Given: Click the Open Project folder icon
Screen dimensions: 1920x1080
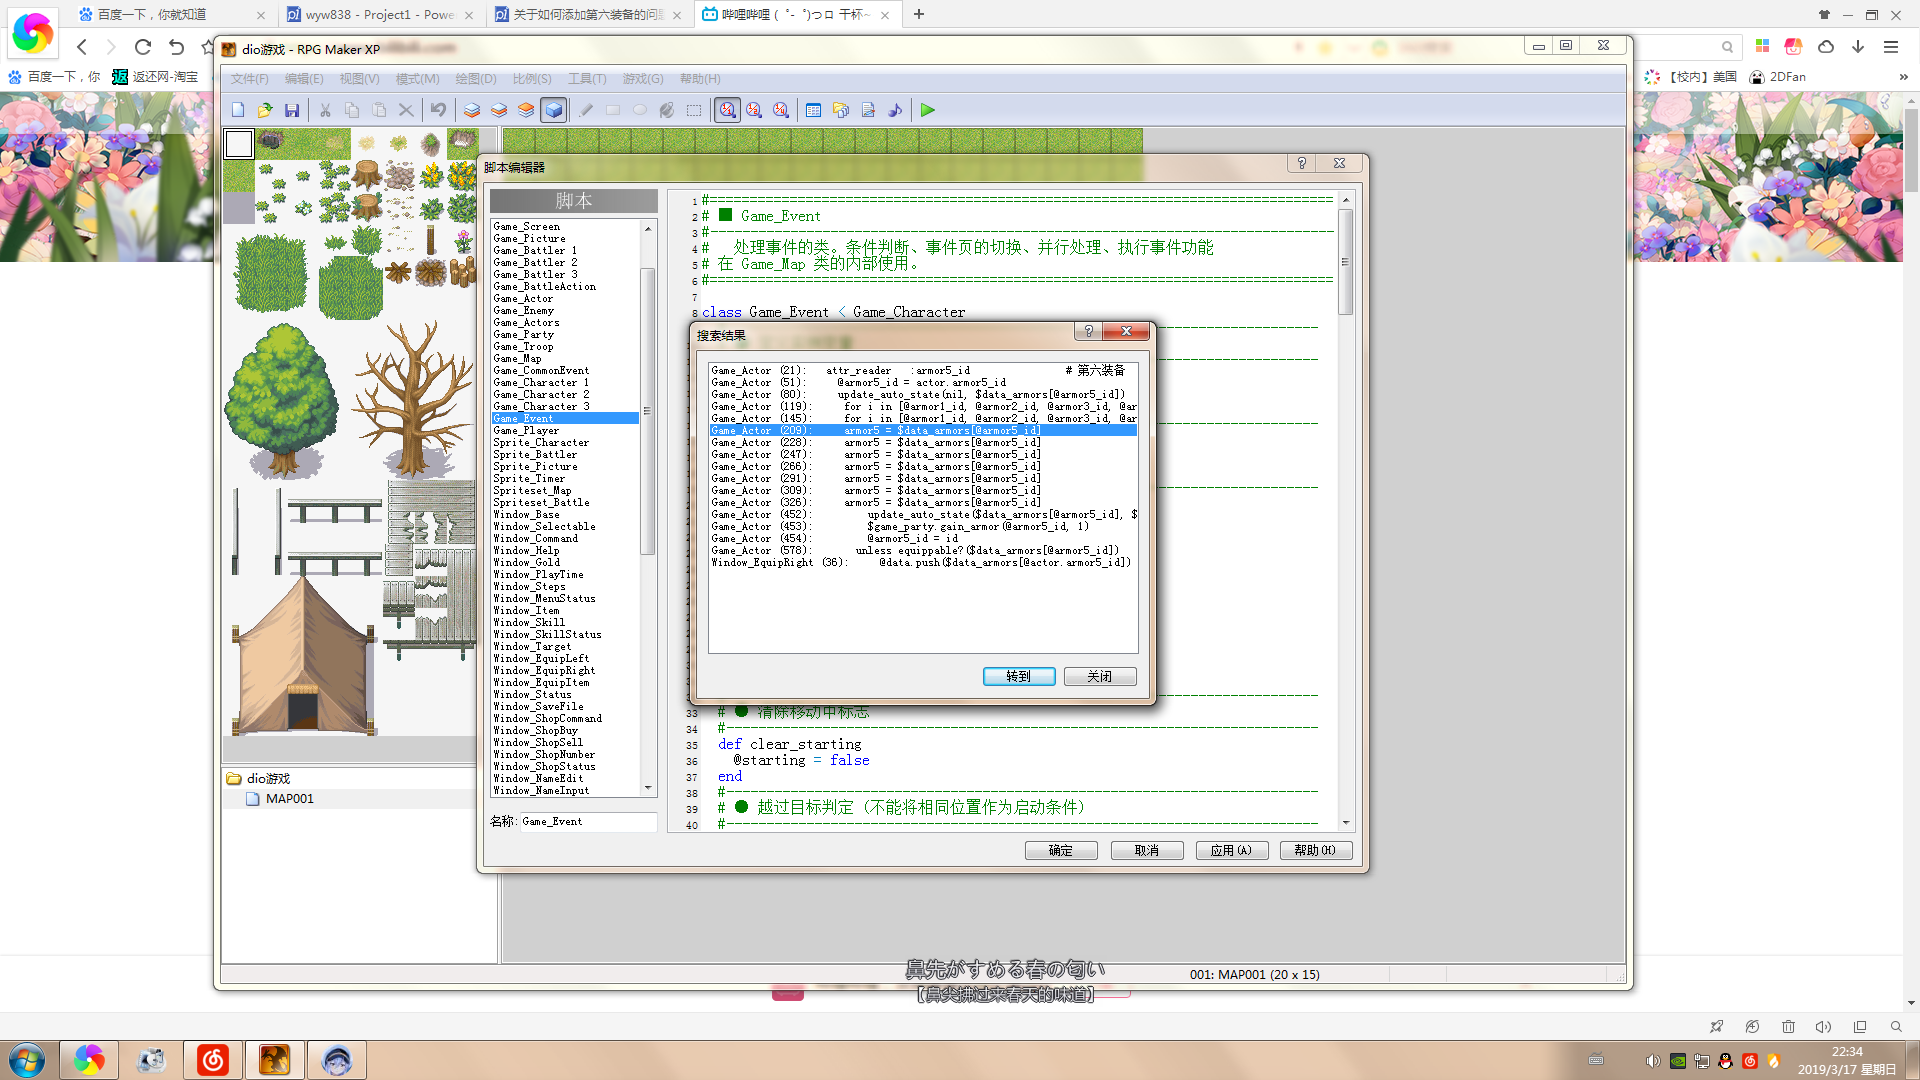Looking at the screenshot, I should point(265,110).
